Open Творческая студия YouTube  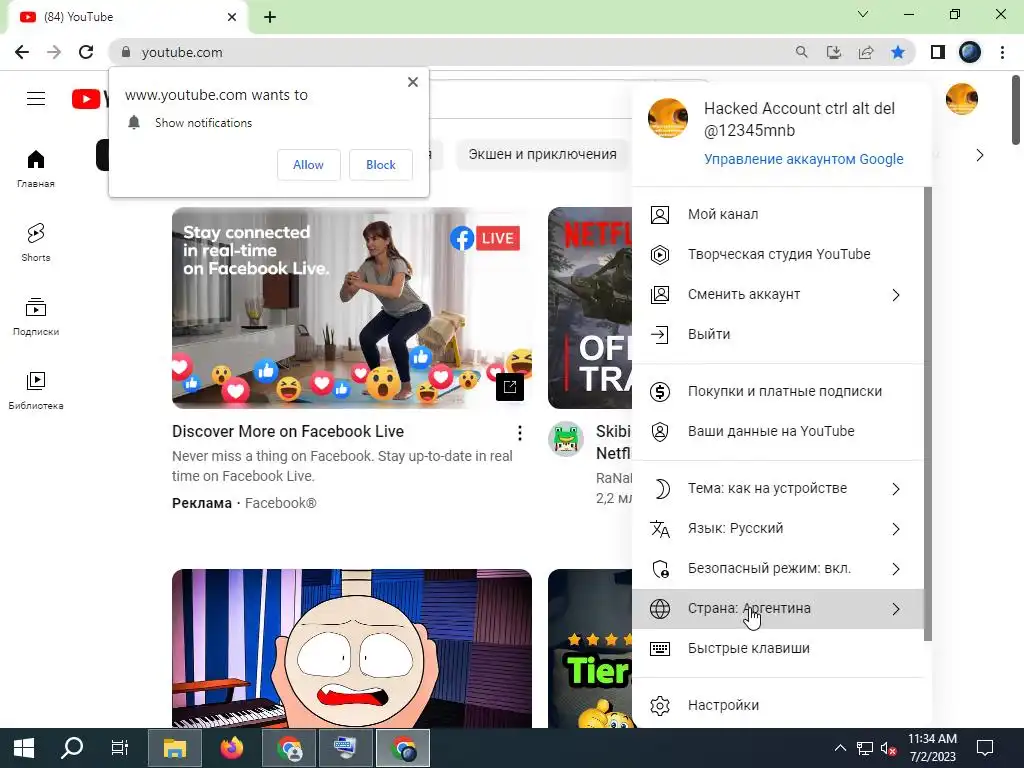click(x=778, y=254)
